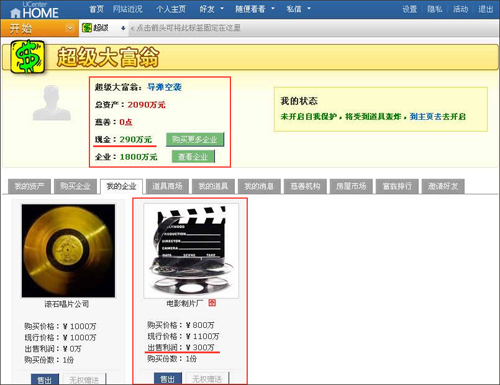Click 售出 under 电影制片厂
This screenshot has width=500, height=385.
168,379
